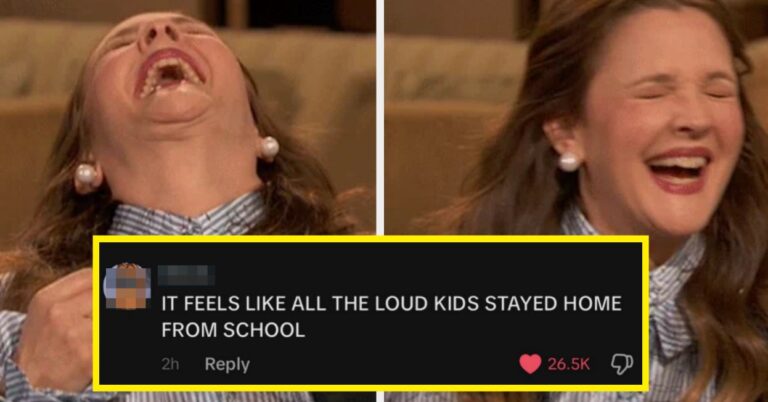The height and width of the screenshot is (402, 768).
Task: Open the commenter's pixelated profile avatar
Action: coord(127,286)
